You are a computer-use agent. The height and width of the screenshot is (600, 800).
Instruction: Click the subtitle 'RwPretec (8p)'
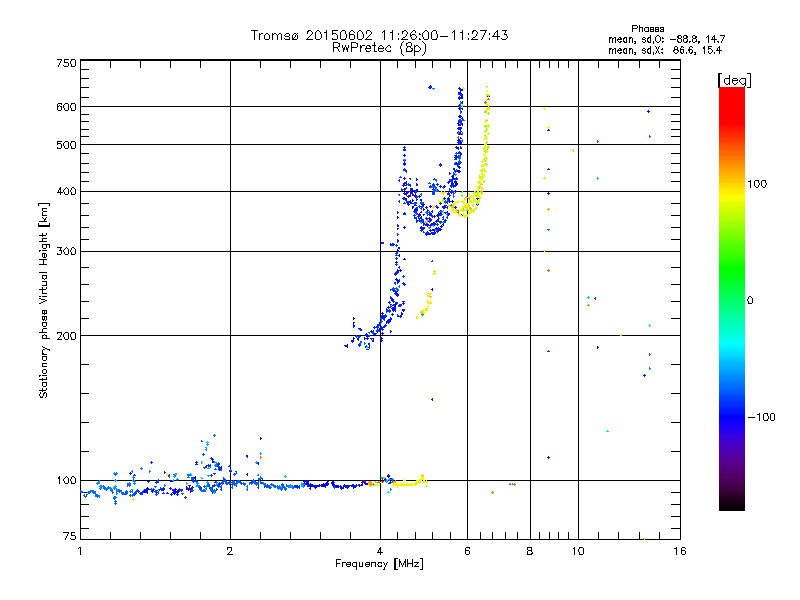(379, 48)
